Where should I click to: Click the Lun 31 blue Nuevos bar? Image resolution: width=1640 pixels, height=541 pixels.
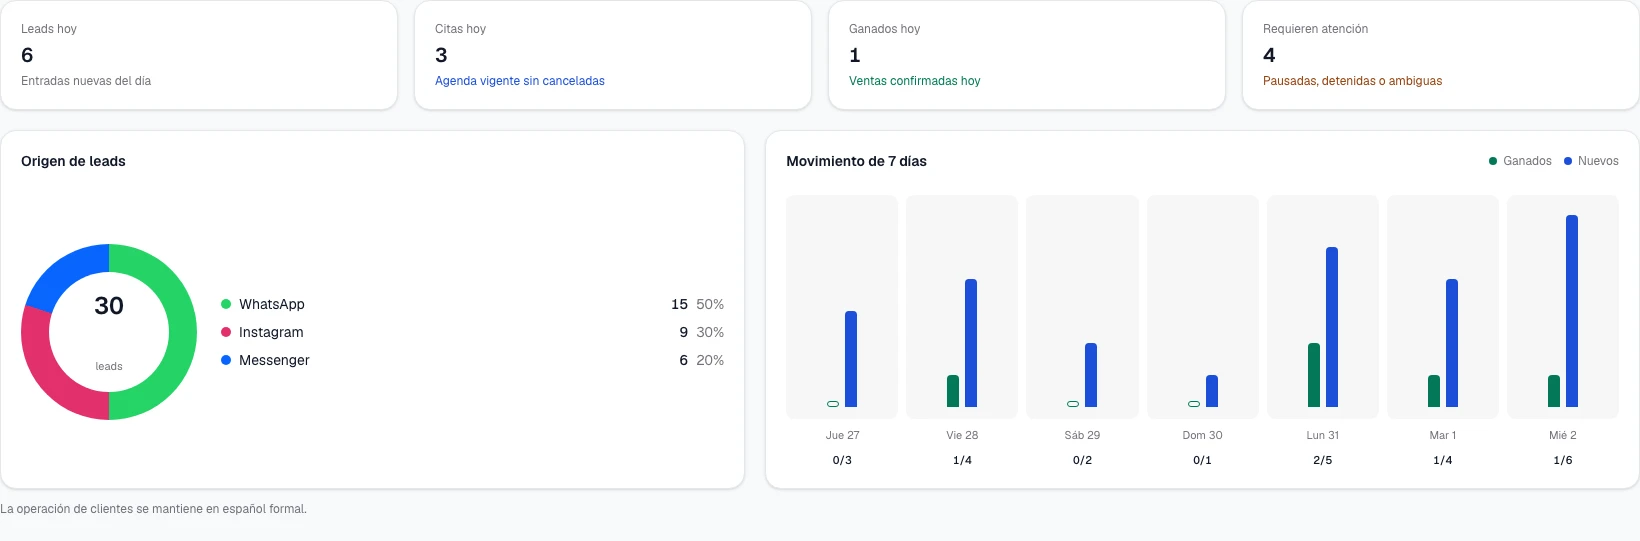pyautogui.click(x=1332, y=327)
